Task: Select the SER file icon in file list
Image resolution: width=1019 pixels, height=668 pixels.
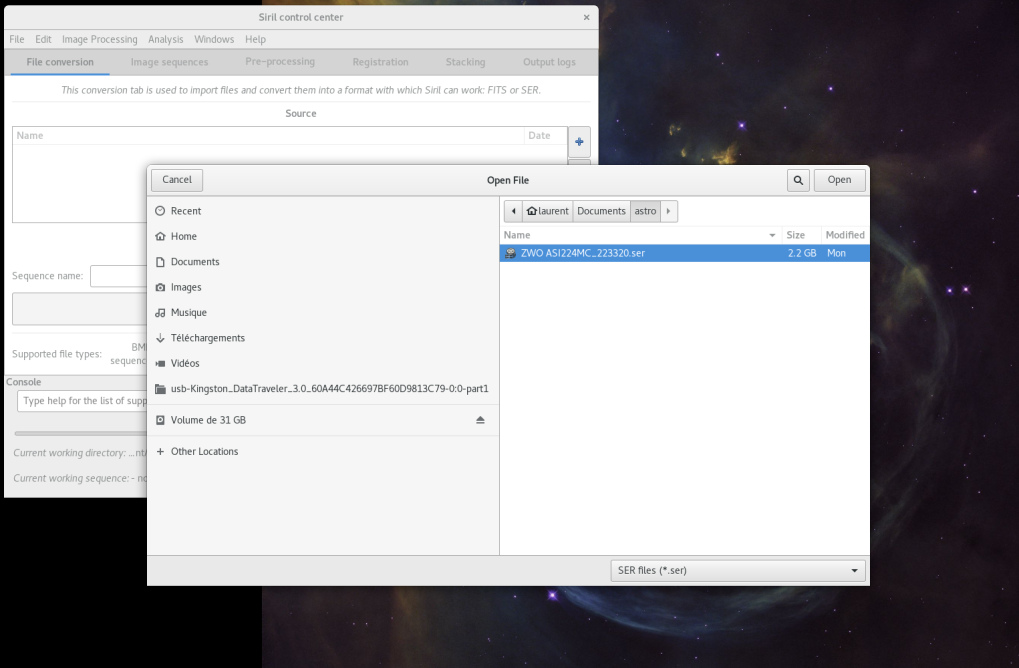Action: pos(510,253)
